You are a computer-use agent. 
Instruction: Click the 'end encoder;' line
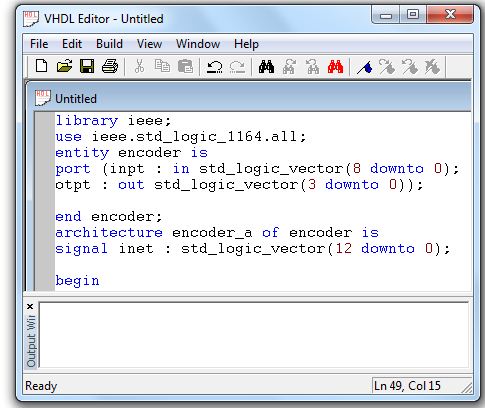[109, 217]
